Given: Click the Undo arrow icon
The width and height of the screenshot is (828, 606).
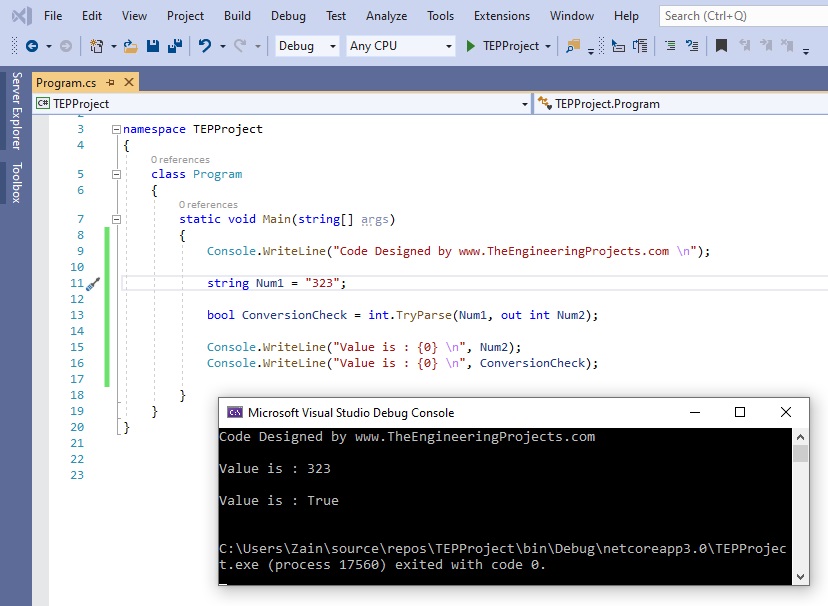Looking at the screenshot, I should tap(205, 46).
